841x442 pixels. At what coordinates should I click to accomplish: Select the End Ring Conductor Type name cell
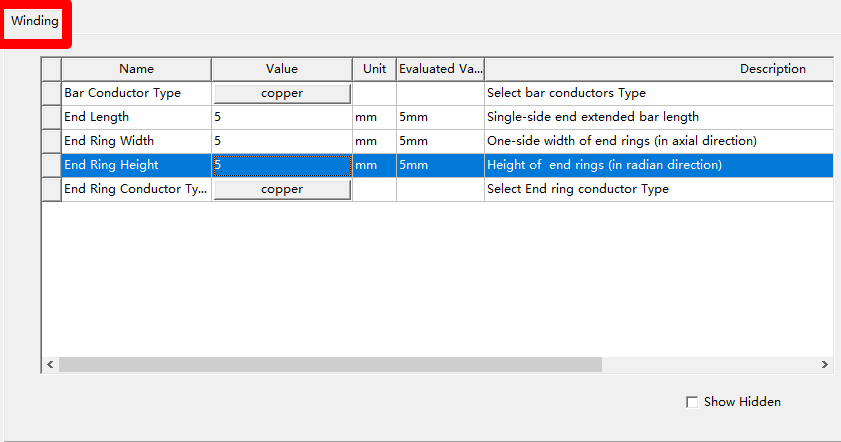pos(136,189)
